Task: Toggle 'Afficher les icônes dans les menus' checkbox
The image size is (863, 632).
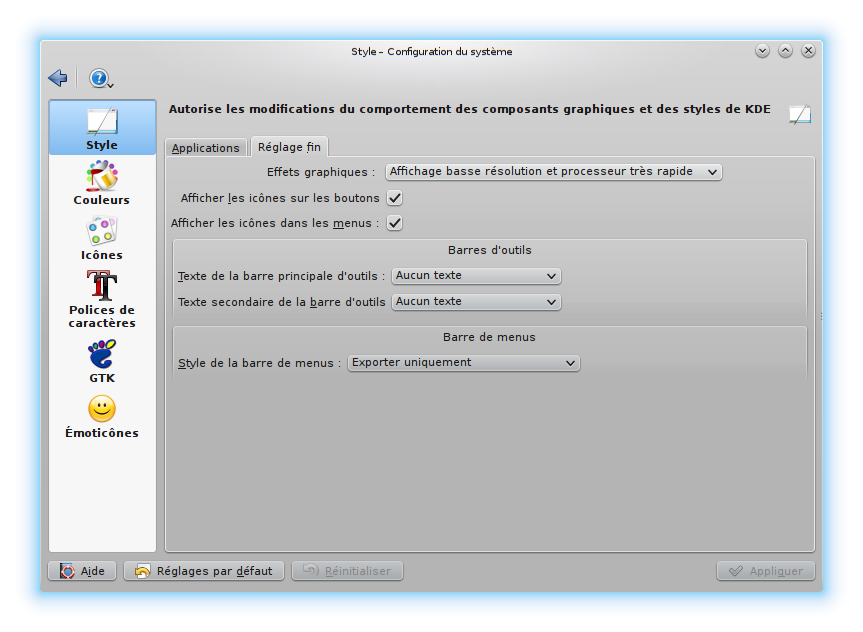Action: click(x=395, y=223)
